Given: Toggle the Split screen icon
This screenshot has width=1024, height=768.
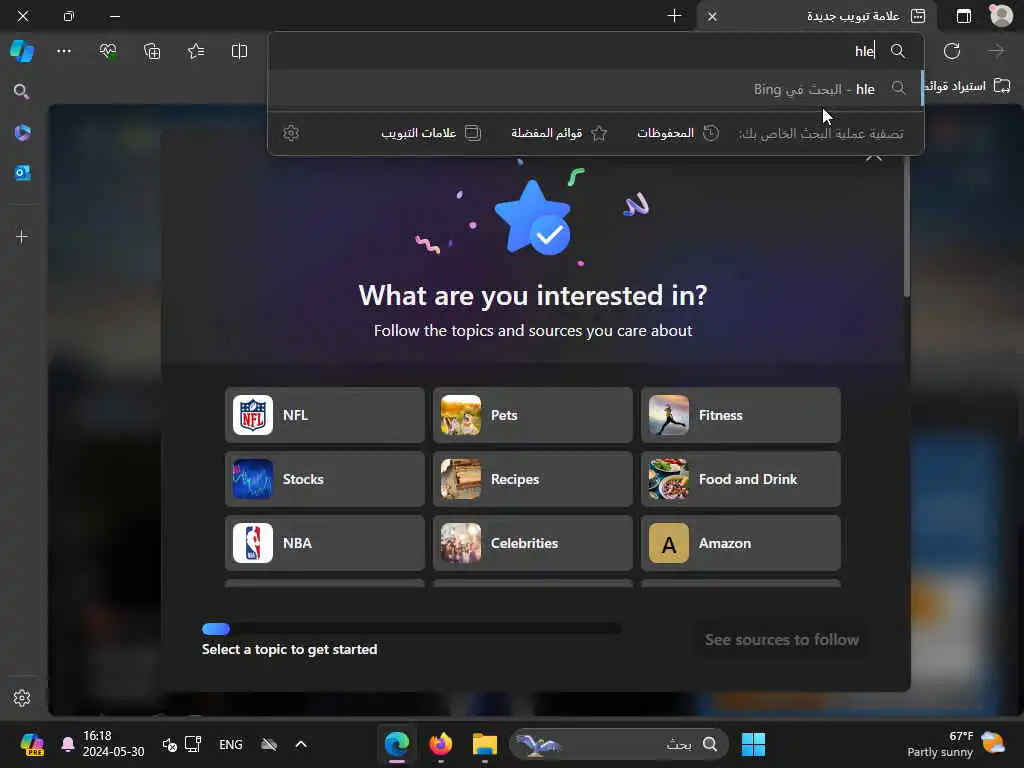Looking at the screenshot, I should click(x=240, y=51).
